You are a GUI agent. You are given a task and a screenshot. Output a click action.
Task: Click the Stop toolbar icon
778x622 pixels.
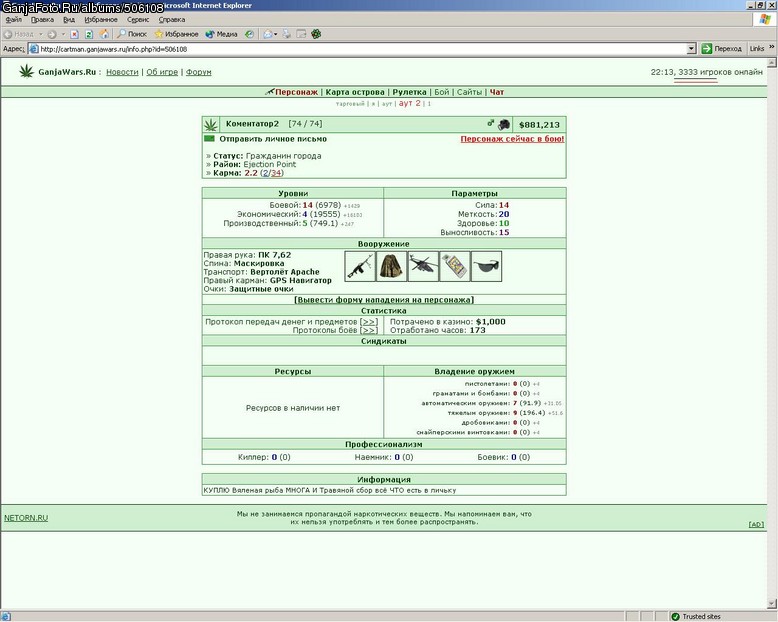[74, 34]
